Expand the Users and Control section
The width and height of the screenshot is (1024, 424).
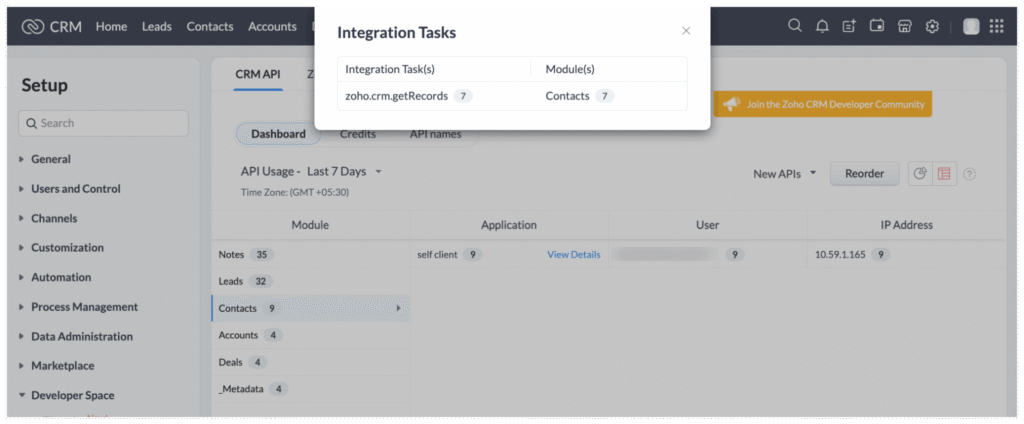75,189
